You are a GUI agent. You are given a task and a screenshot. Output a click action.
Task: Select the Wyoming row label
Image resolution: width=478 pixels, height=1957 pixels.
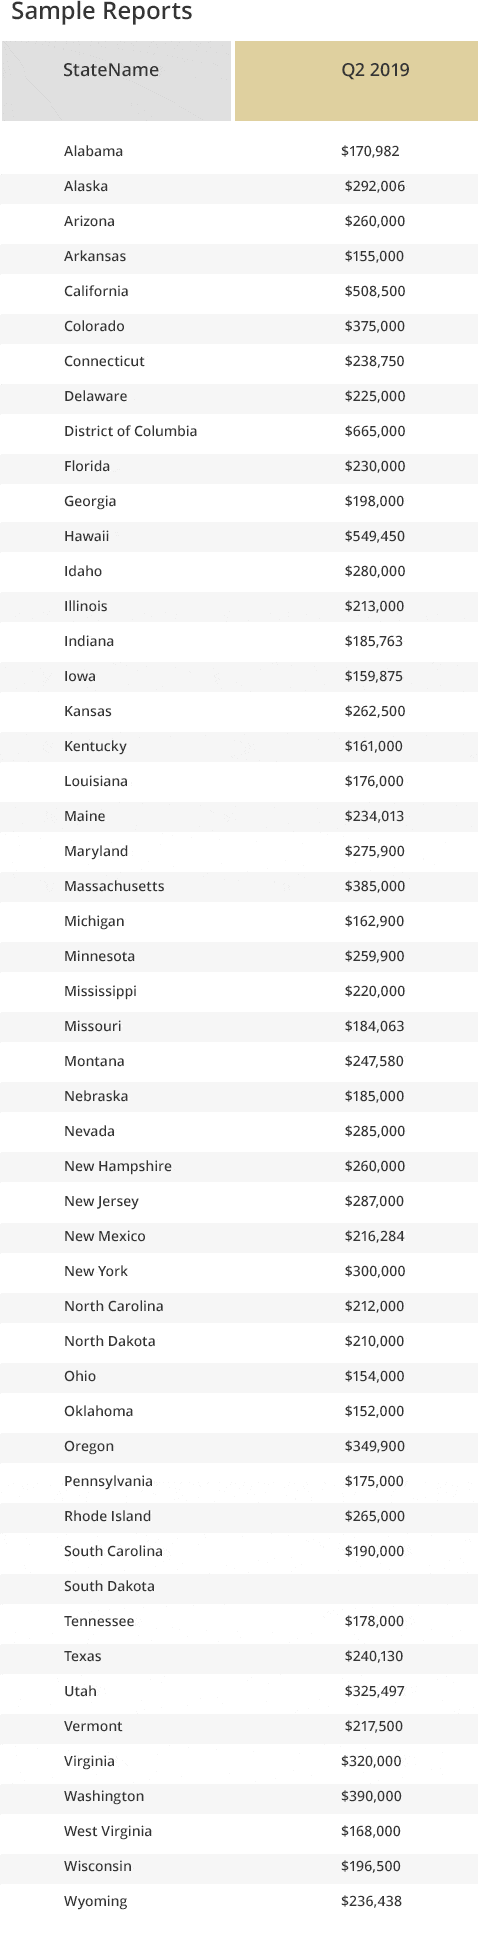point(96,1901)
